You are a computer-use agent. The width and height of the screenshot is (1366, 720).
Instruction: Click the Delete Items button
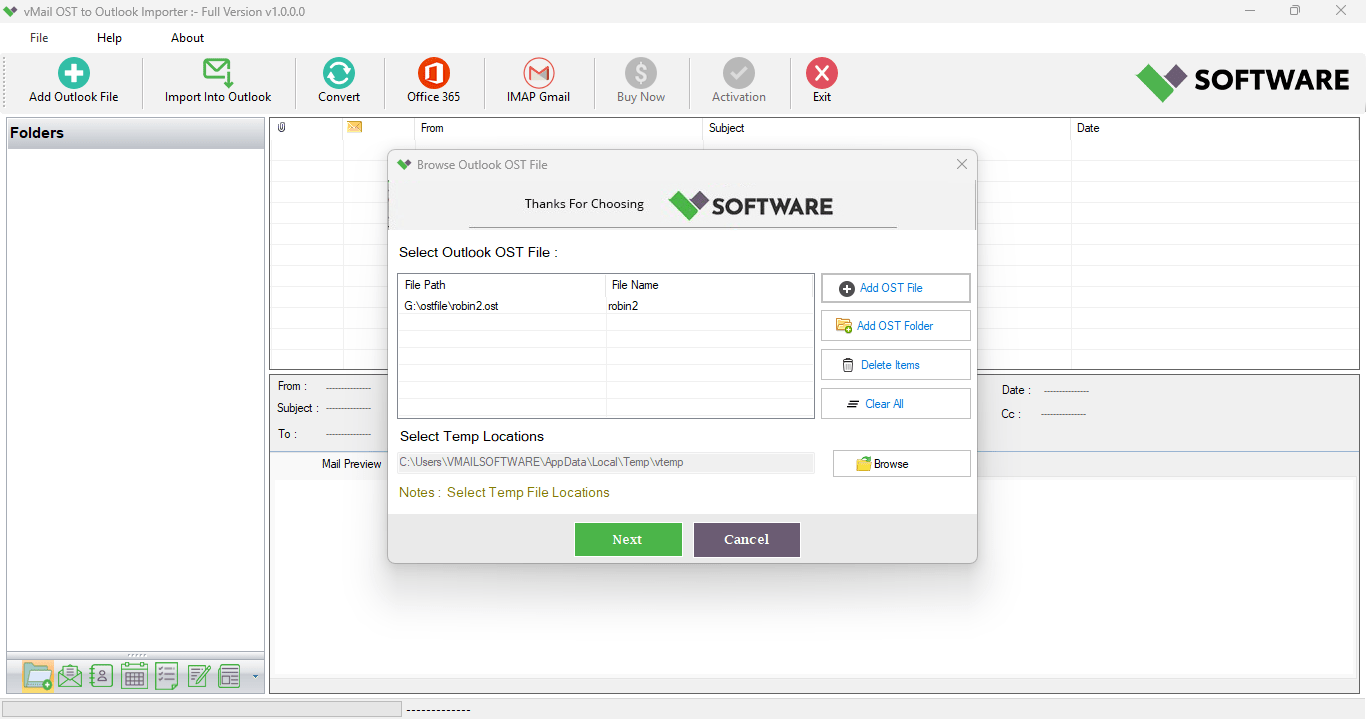[896, 365]
